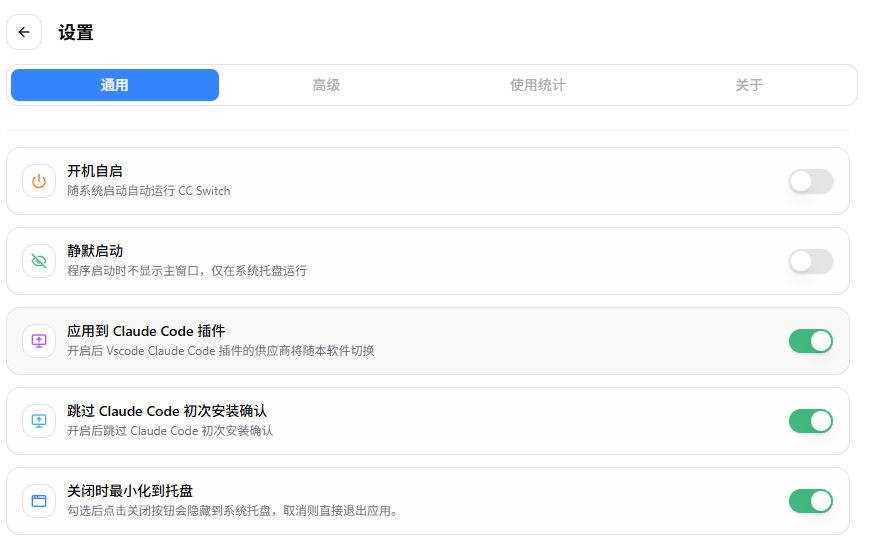The width and height of the screenshot is (873, 556).
Task: Click the green crossed-eye icon for 静默启动
Action: (x=39, y=261)
